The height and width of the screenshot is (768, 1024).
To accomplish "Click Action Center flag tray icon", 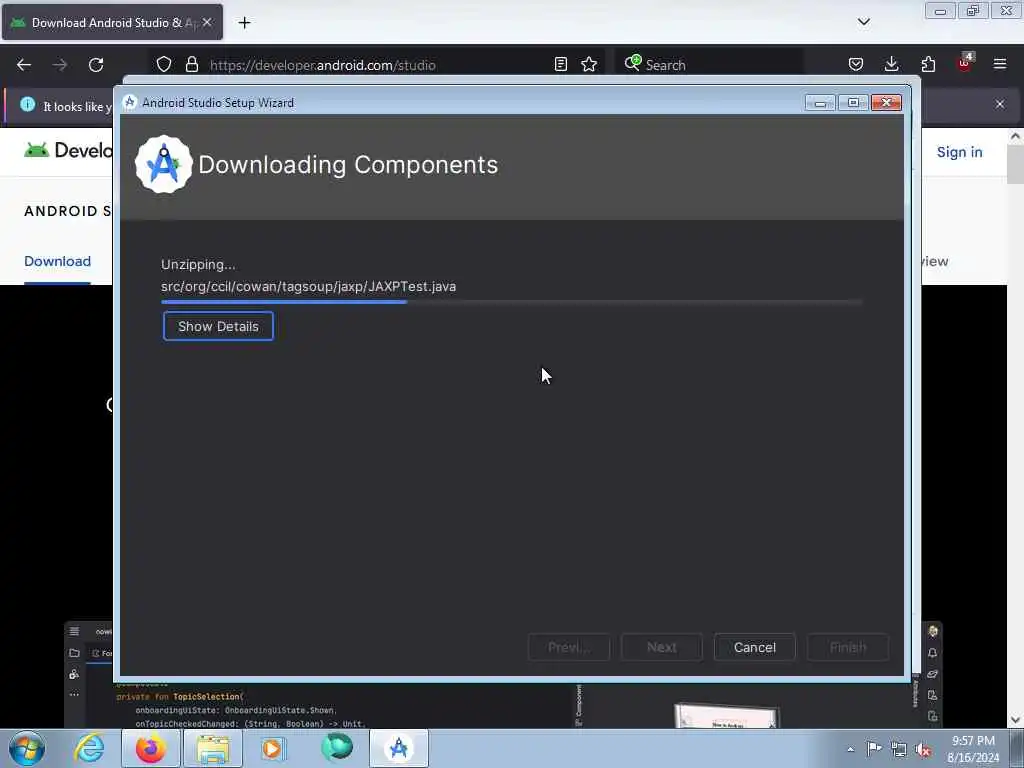I will (x=874, y=748).
